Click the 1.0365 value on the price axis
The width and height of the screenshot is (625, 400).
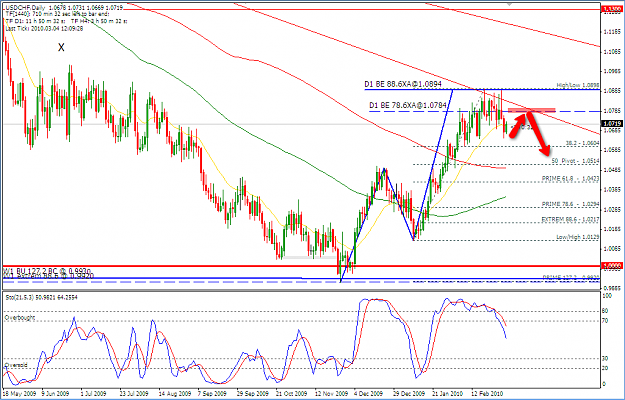(613, 190)
